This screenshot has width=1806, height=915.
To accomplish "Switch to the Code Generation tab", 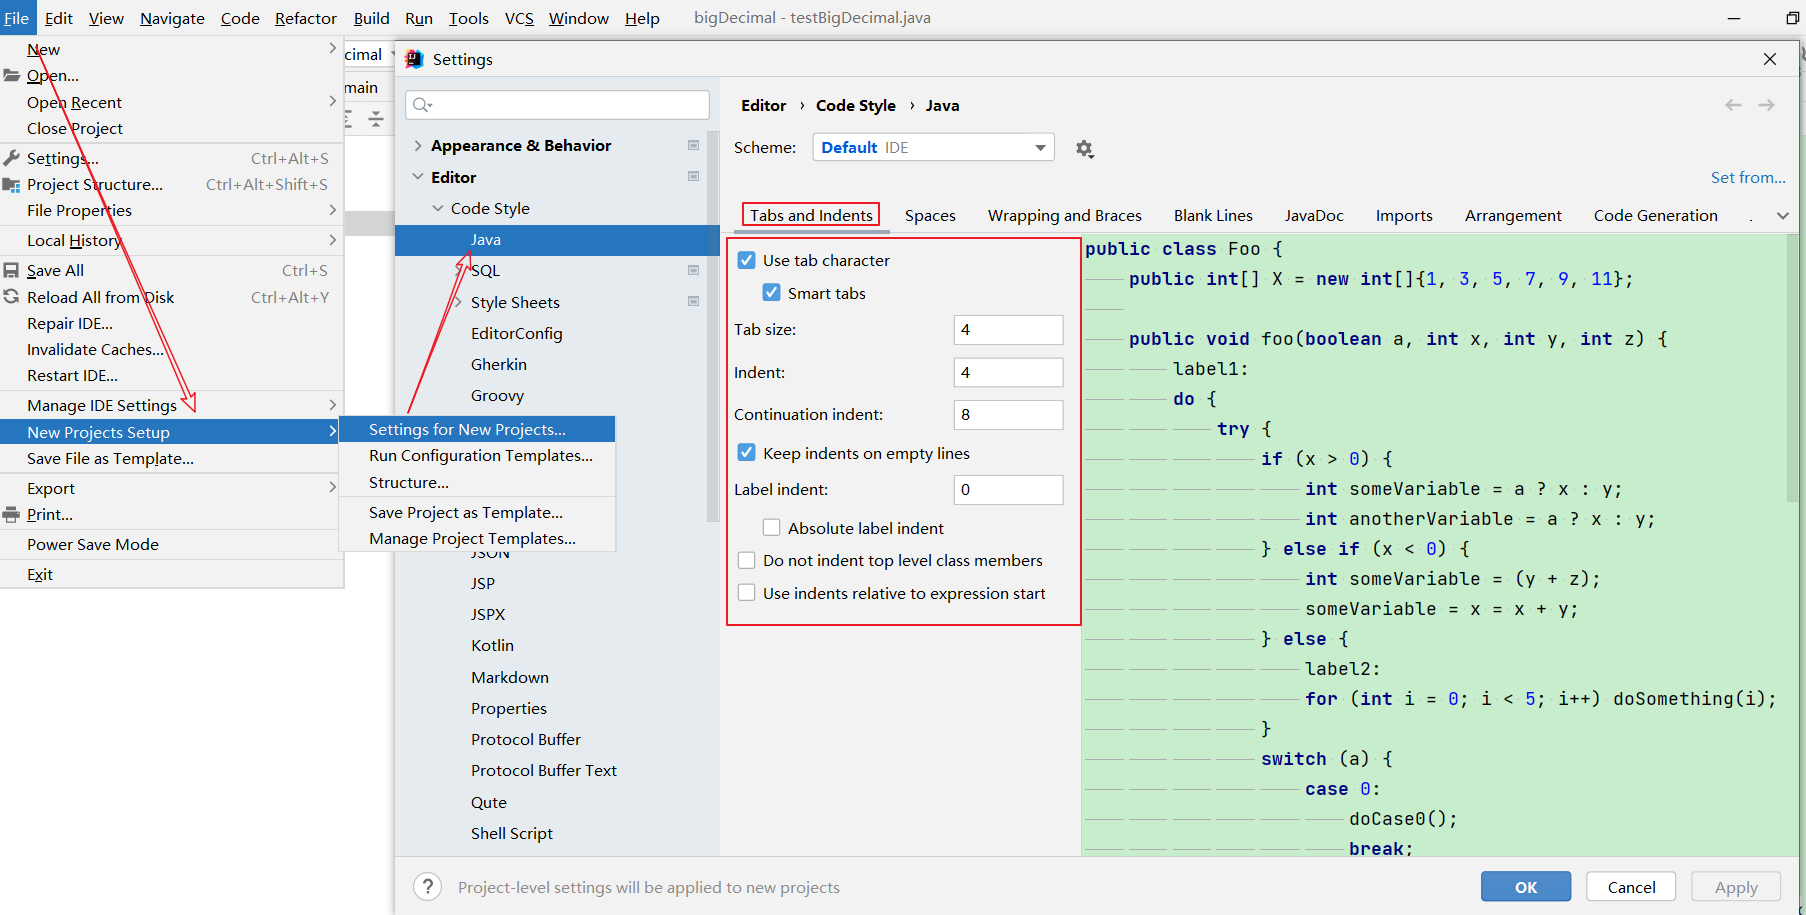I will coord(1656,216).
